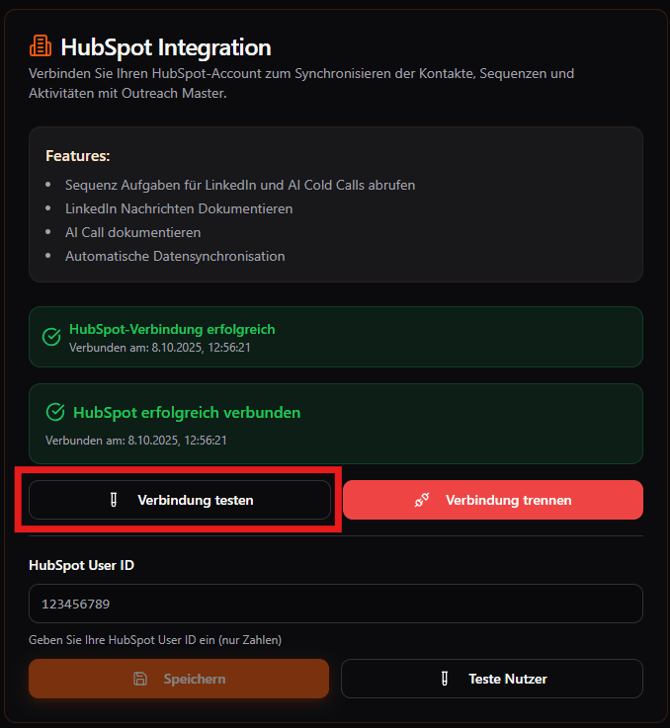Save the user ID with "Speichern"
Image resolution: width=670 pixels, height=728 pixels.
click(x=179, y=679)
